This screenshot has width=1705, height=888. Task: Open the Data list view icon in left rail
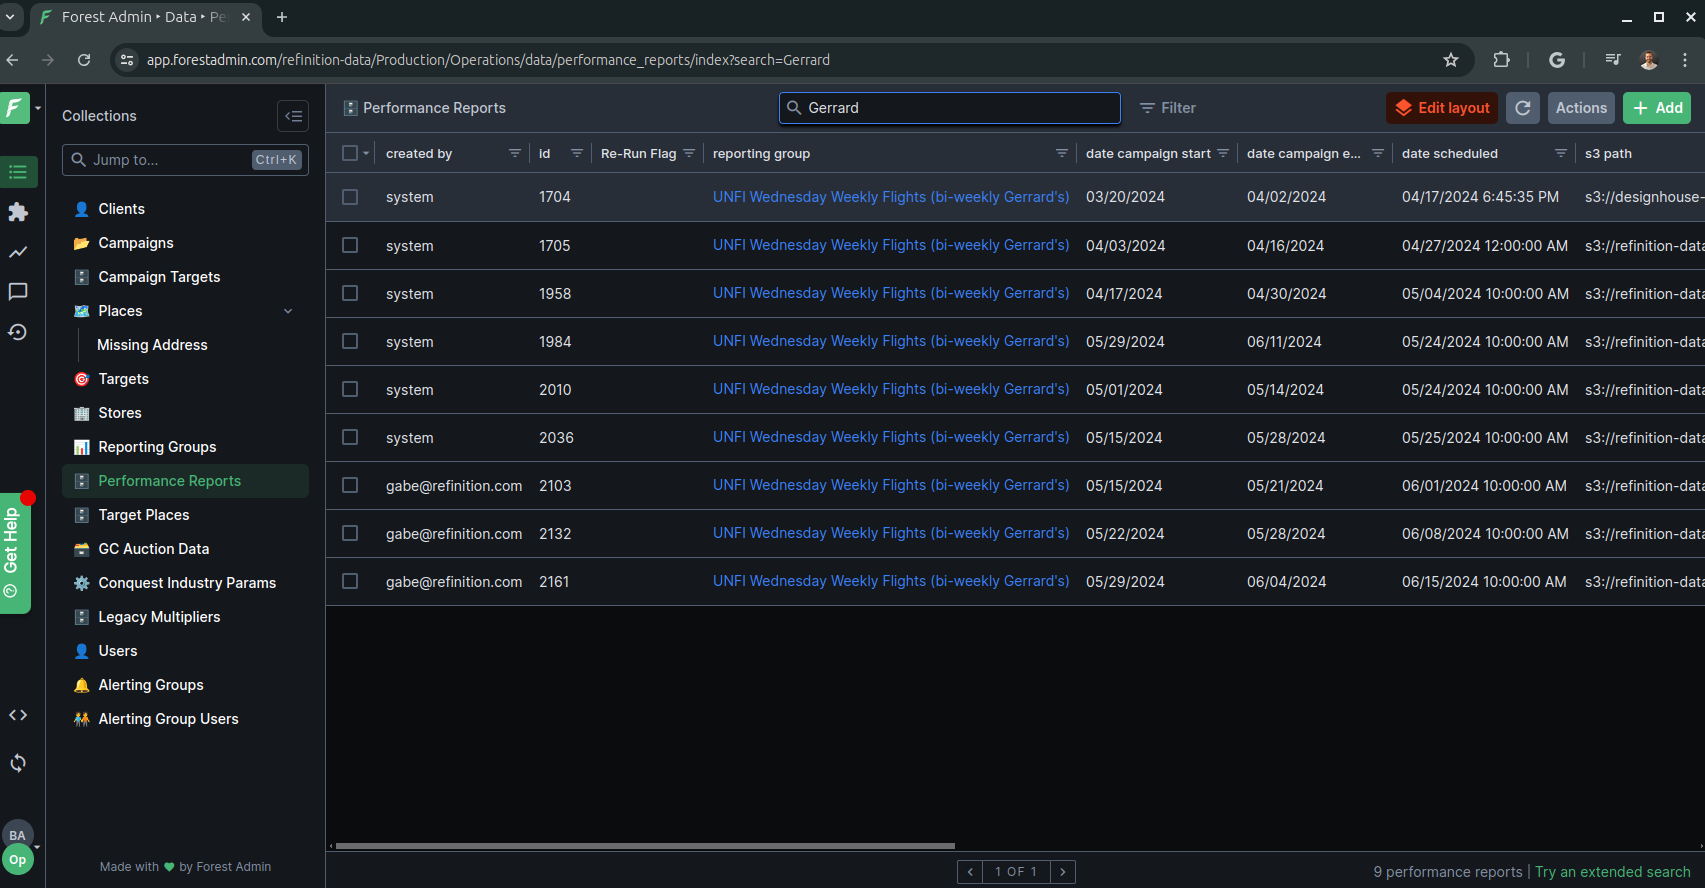pyautogui.click(x=18, y=172)
